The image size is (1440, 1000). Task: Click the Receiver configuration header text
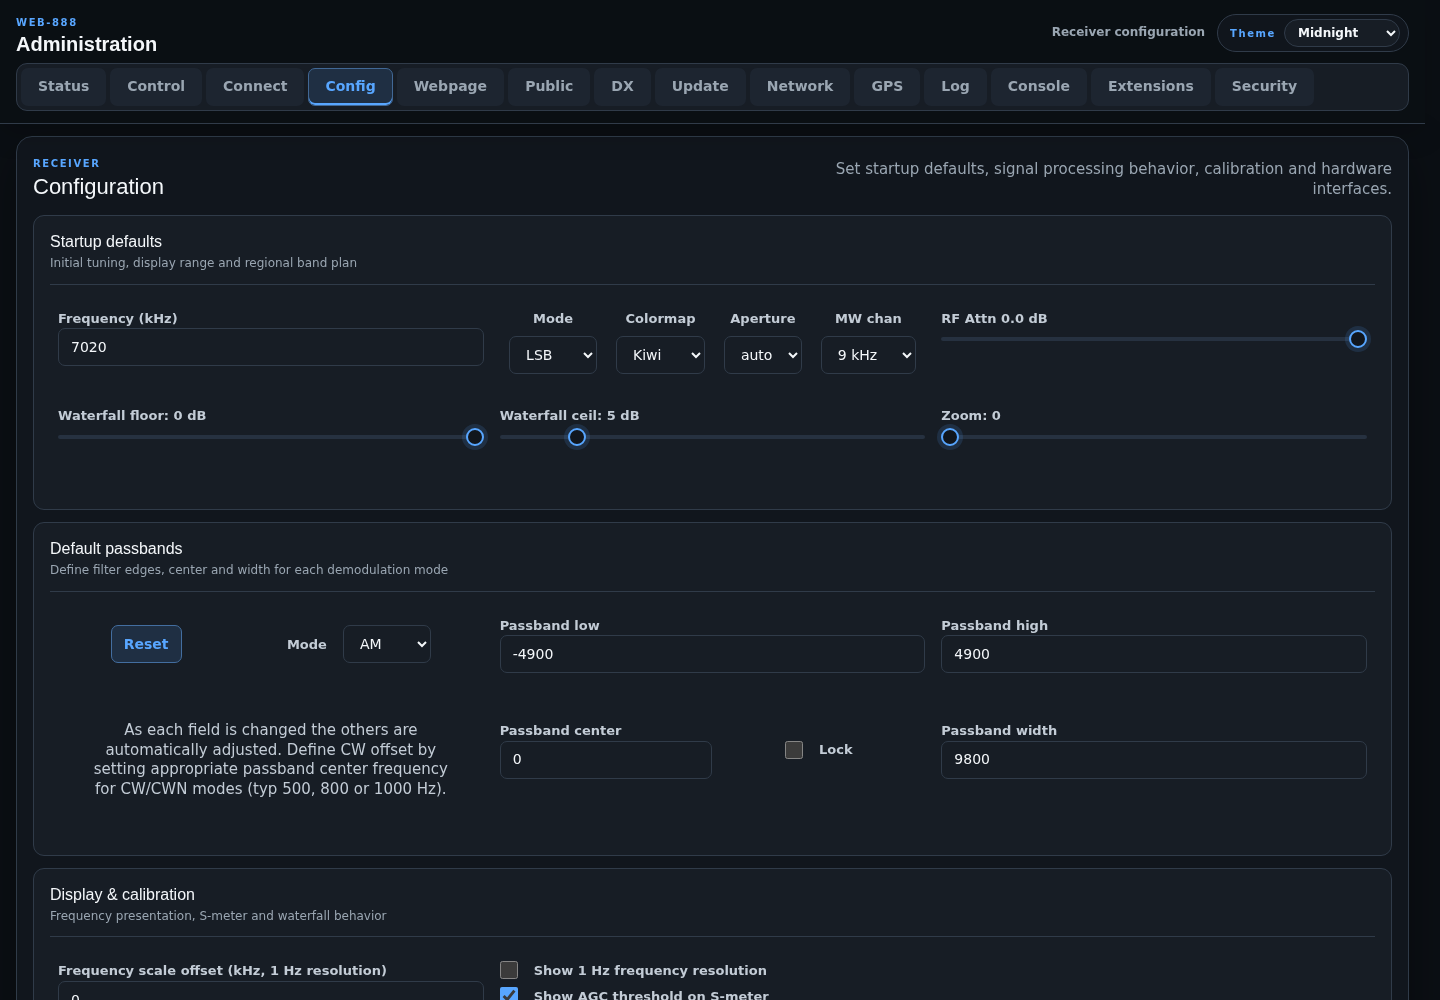(1128, 32)
